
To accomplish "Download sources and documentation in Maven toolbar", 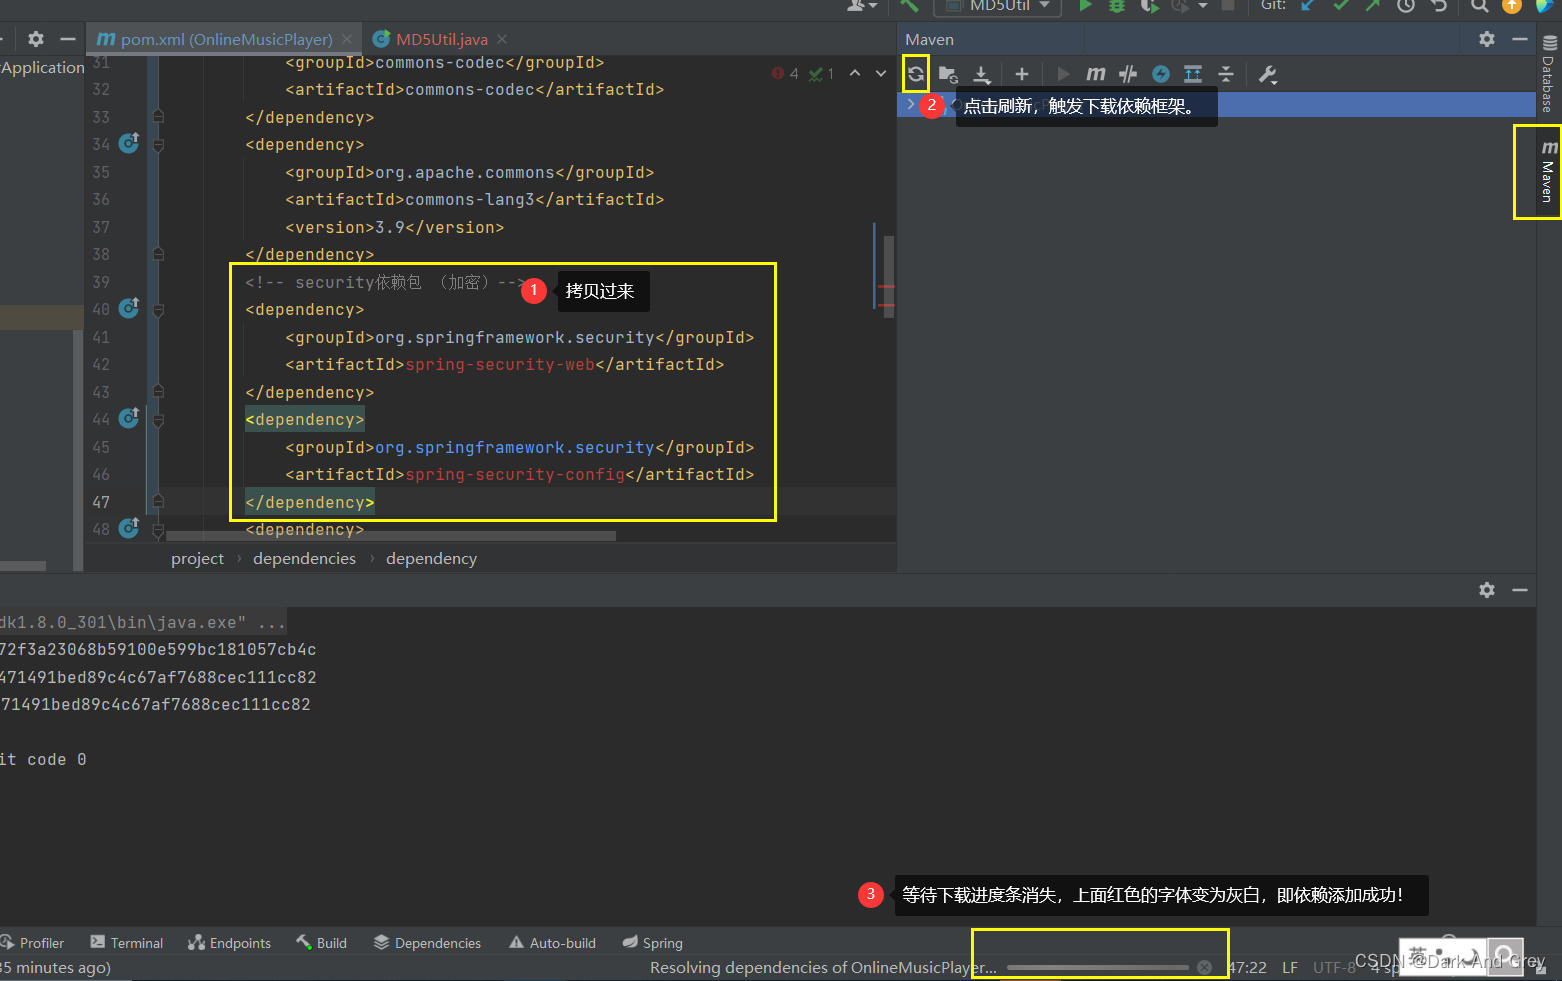I will coord(982,74).
